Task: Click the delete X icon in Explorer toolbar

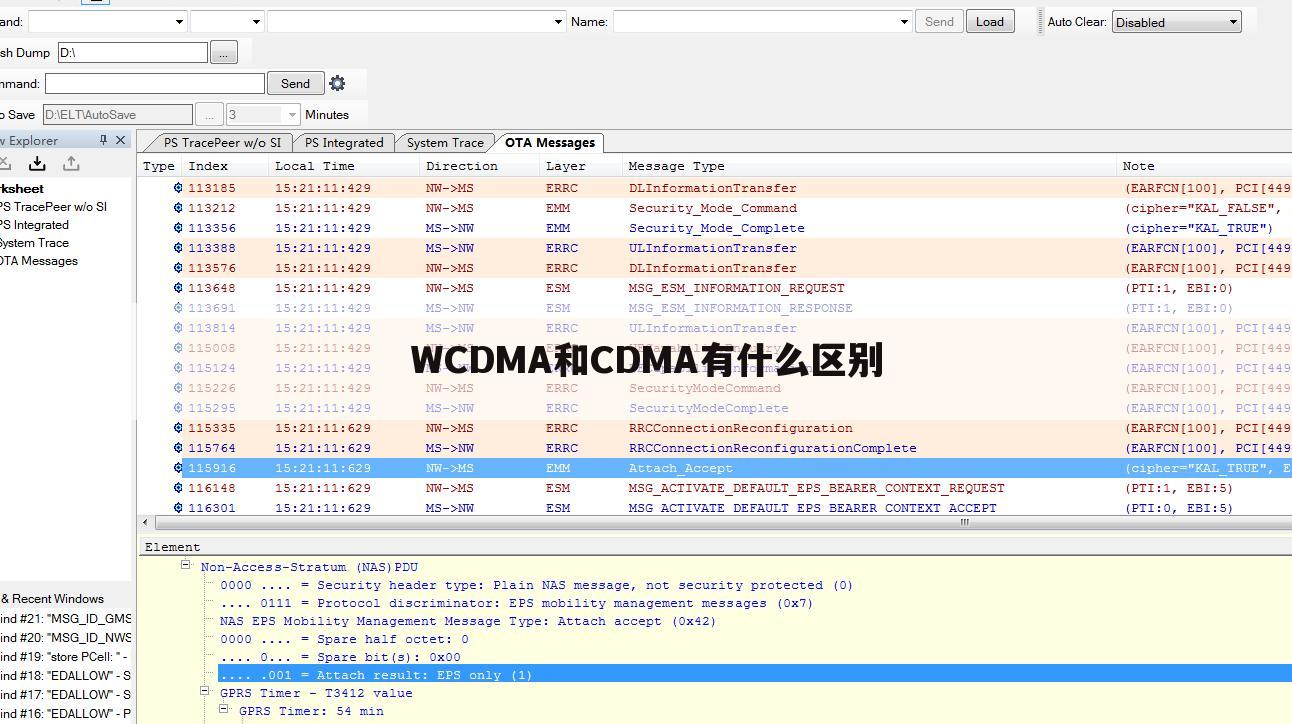Action: (x=4, y=163)
